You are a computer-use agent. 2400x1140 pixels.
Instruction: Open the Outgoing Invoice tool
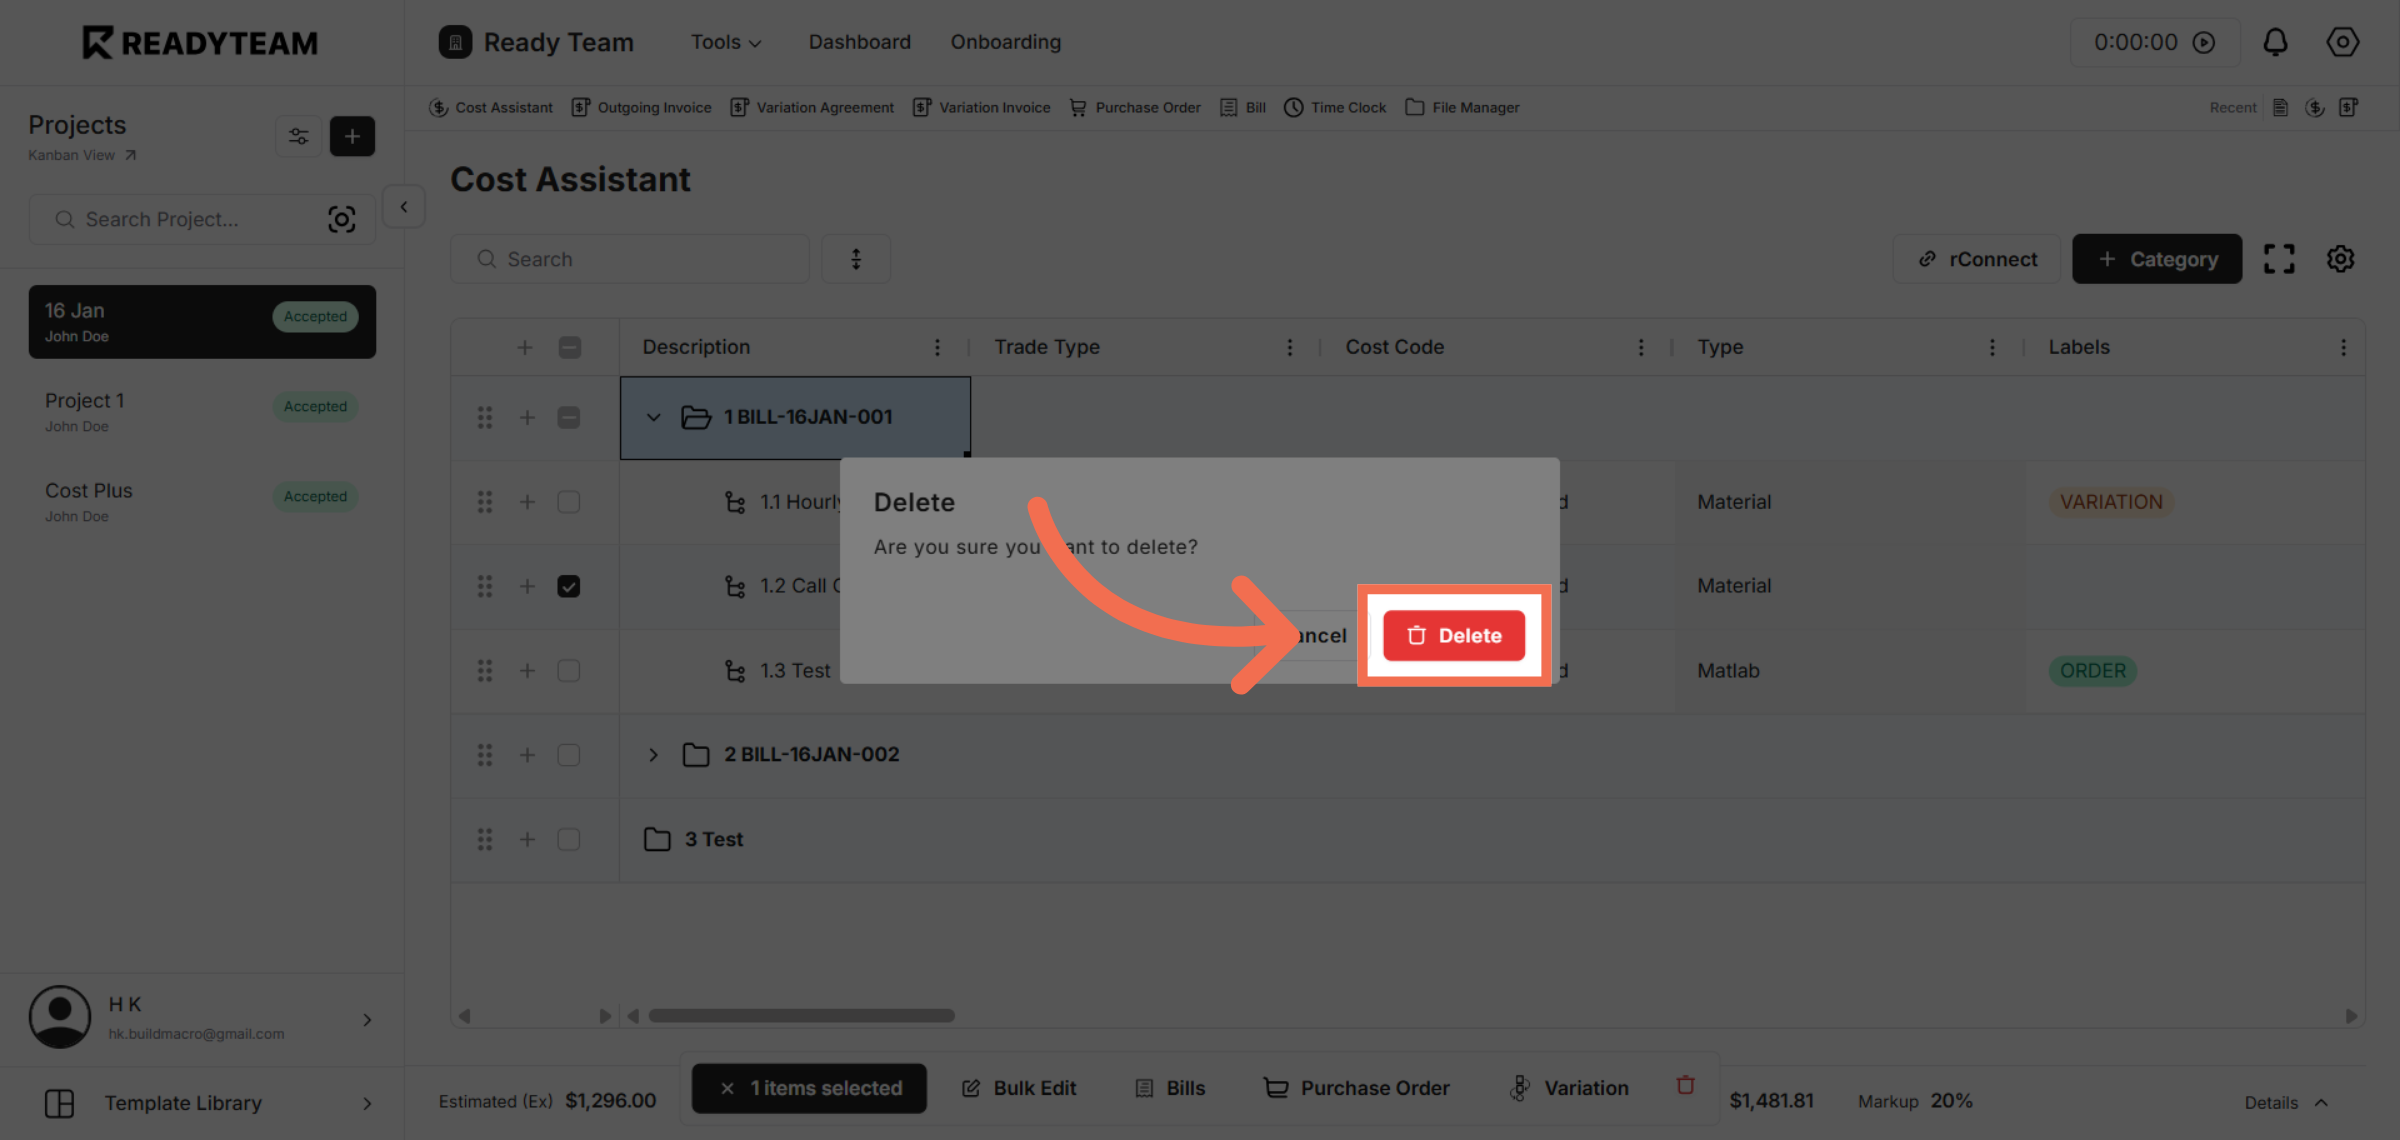tap(641, 107)
